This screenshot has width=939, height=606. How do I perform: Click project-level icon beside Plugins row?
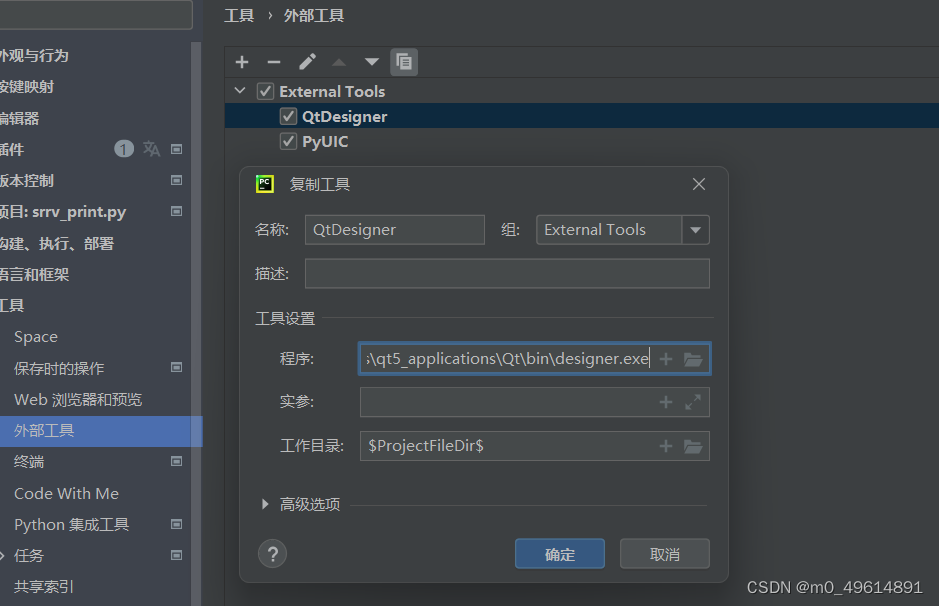(177, 149)
